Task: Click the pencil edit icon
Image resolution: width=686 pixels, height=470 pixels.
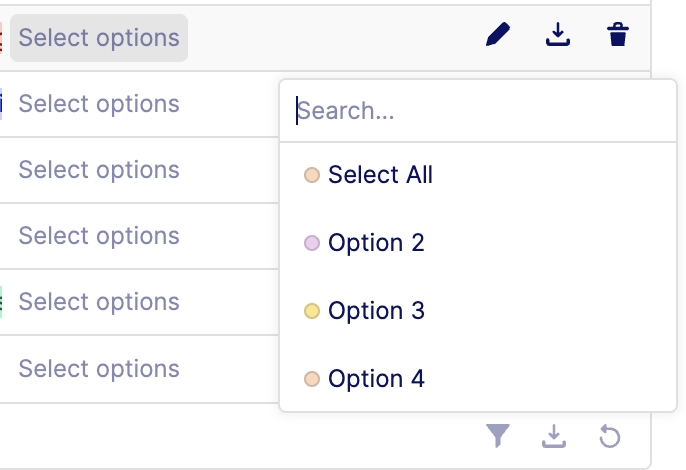Action: [497, 37]
